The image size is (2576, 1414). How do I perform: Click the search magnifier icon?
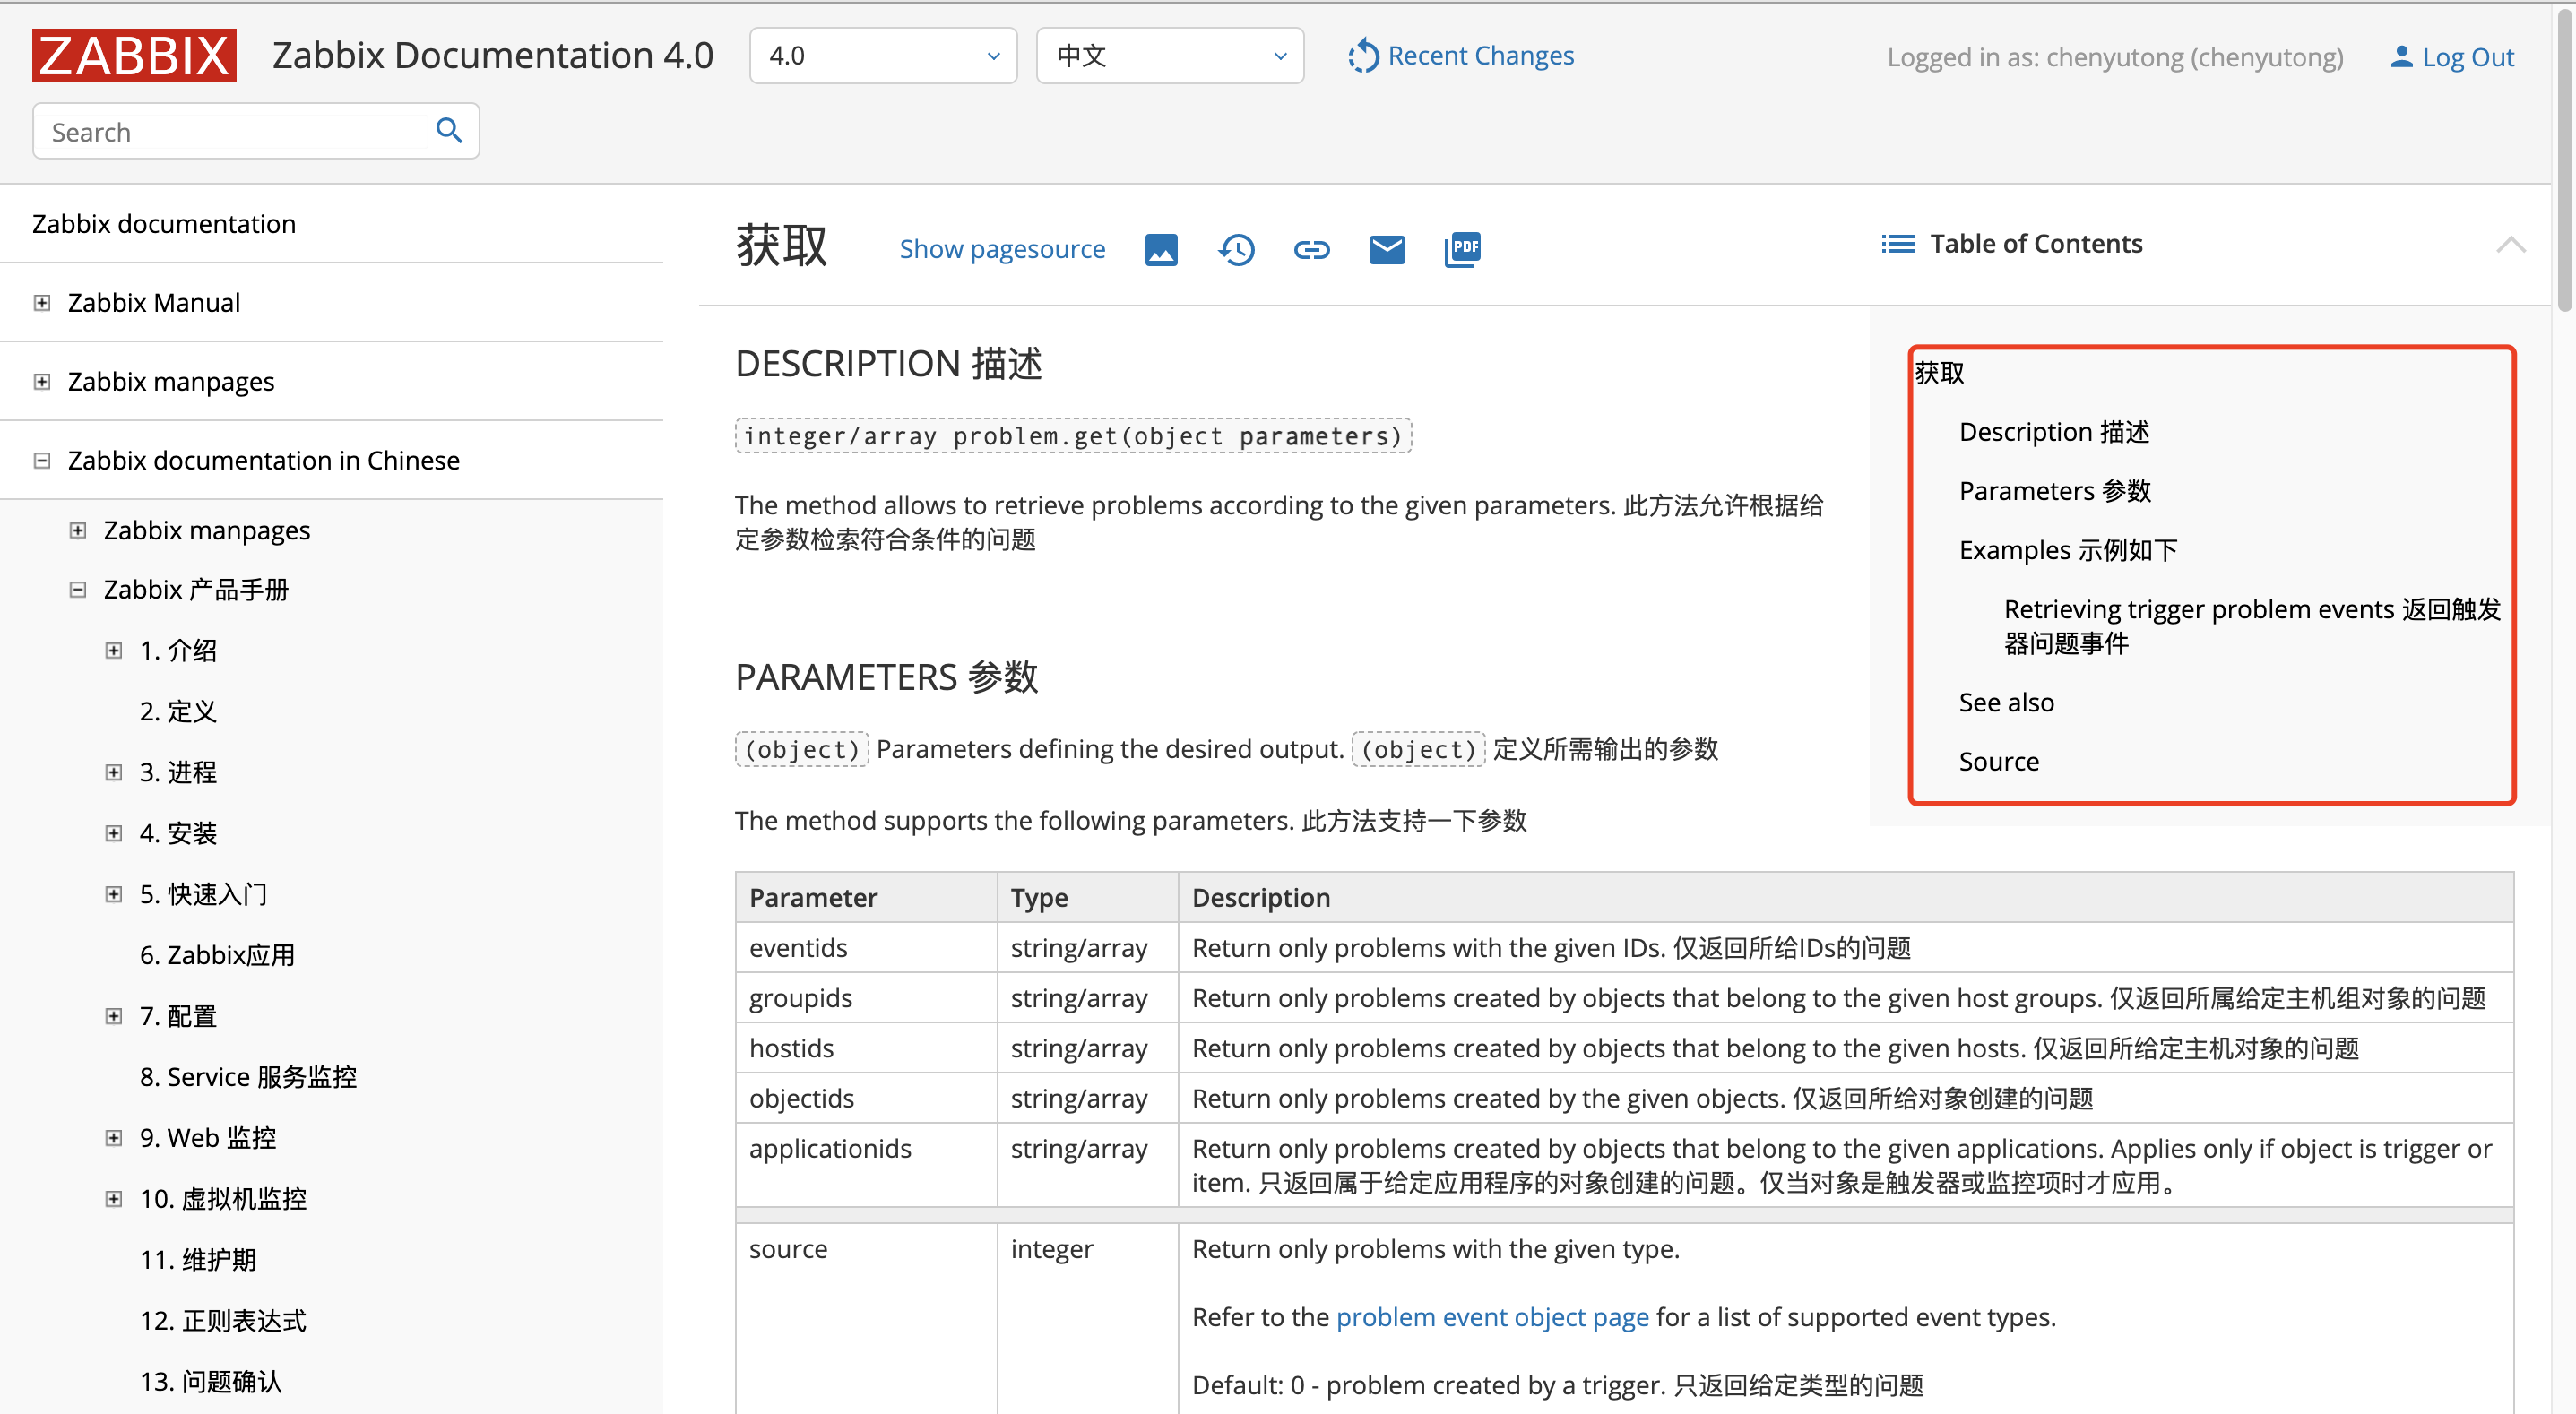tap(449, 131)
